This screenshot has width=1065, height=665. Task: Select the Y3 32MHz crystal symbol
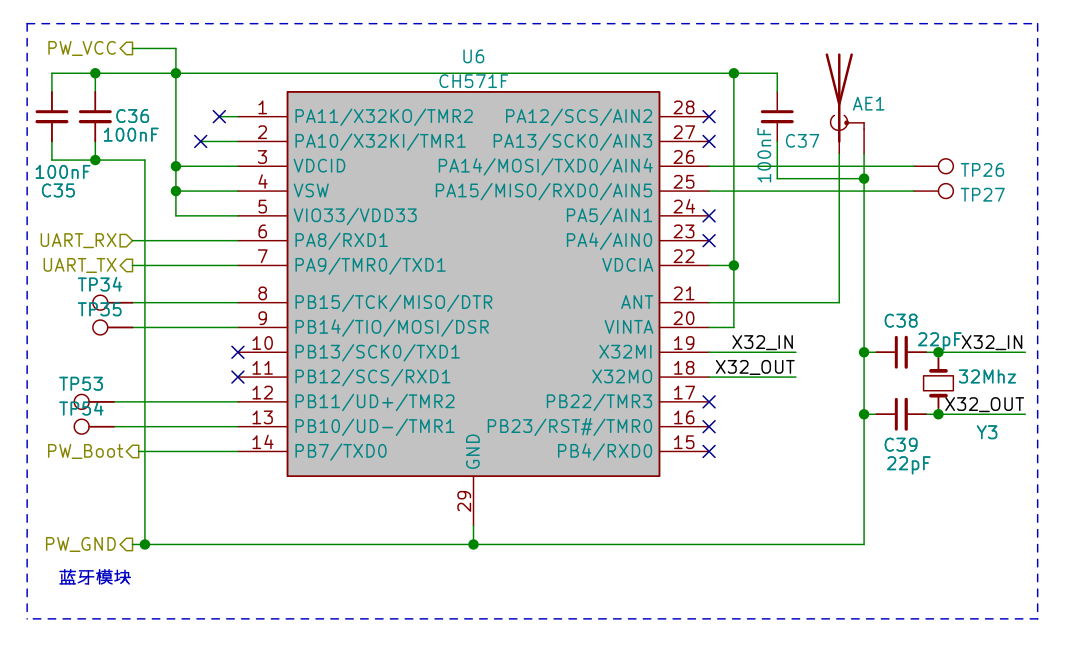[x=937, y=382]
